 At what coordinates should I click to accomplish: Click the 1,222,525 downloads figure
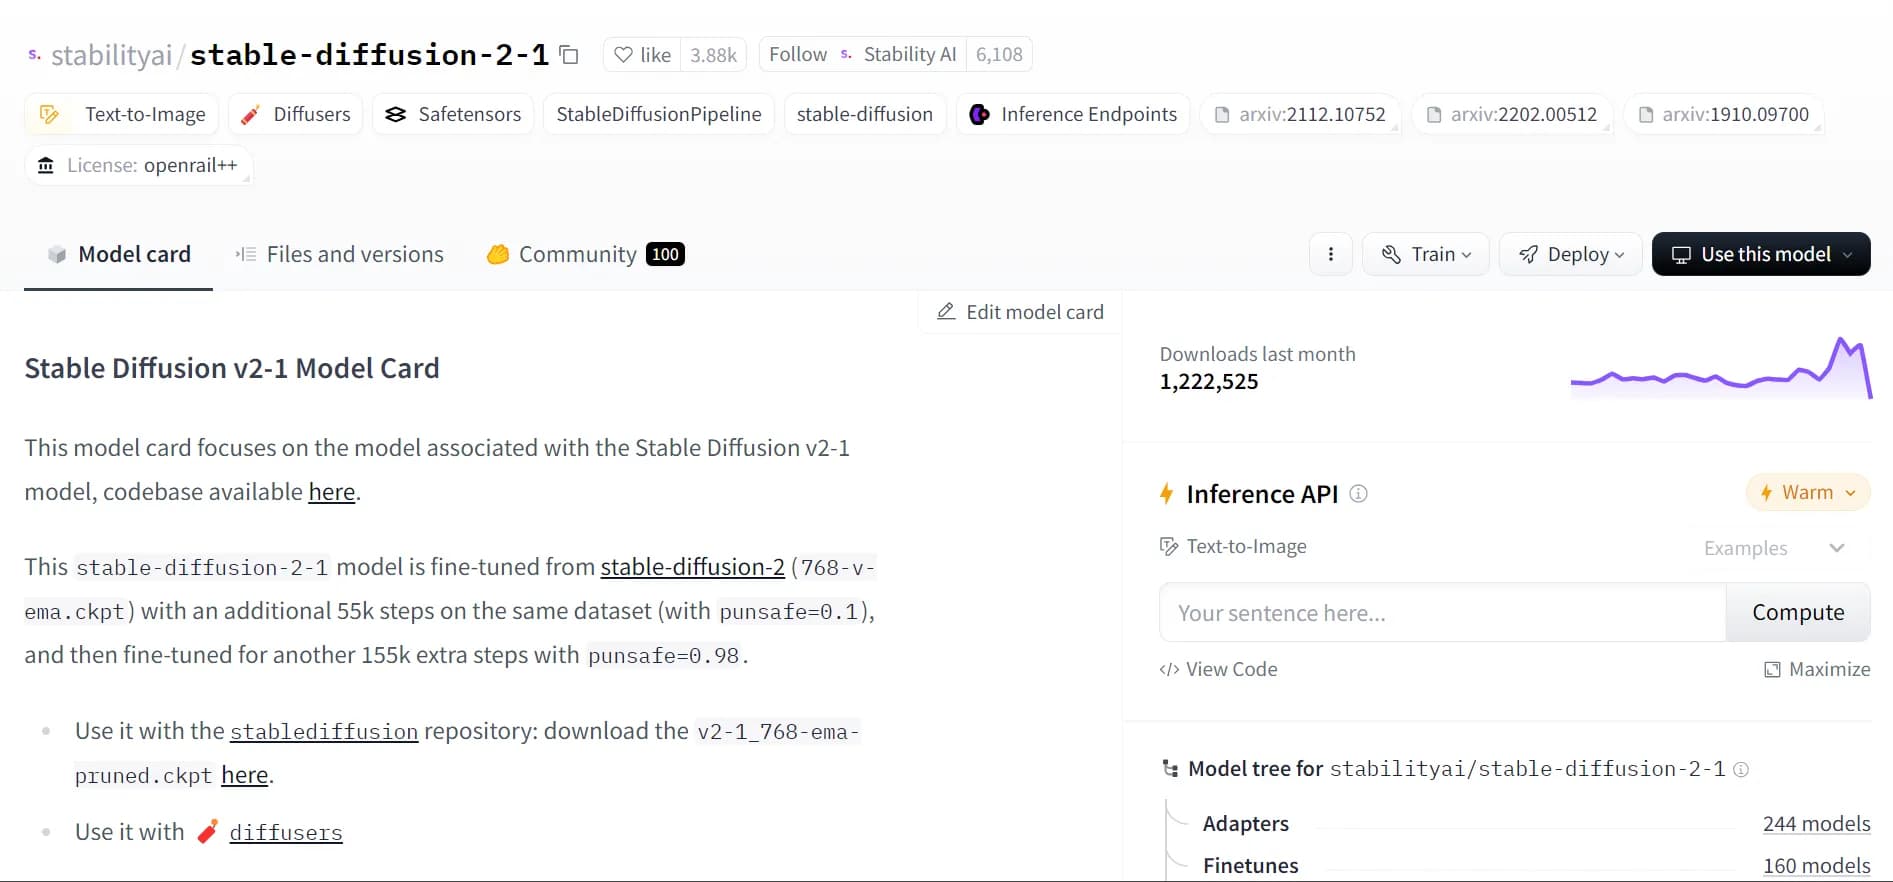(x=1209, y=382)
